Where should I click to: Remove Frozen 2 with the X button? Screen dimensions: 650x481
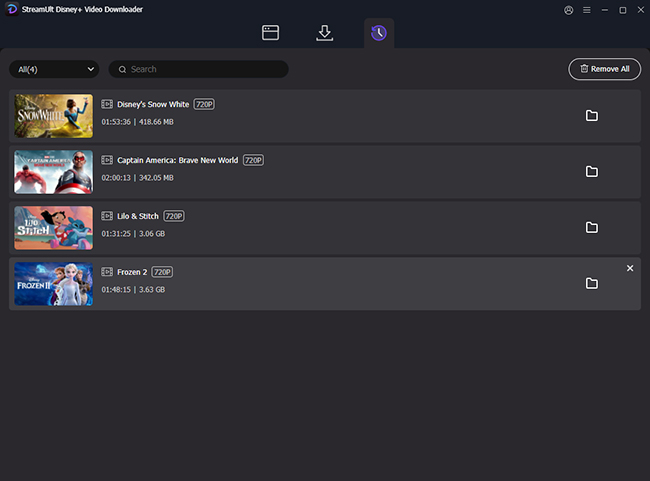tap(630, 268)
